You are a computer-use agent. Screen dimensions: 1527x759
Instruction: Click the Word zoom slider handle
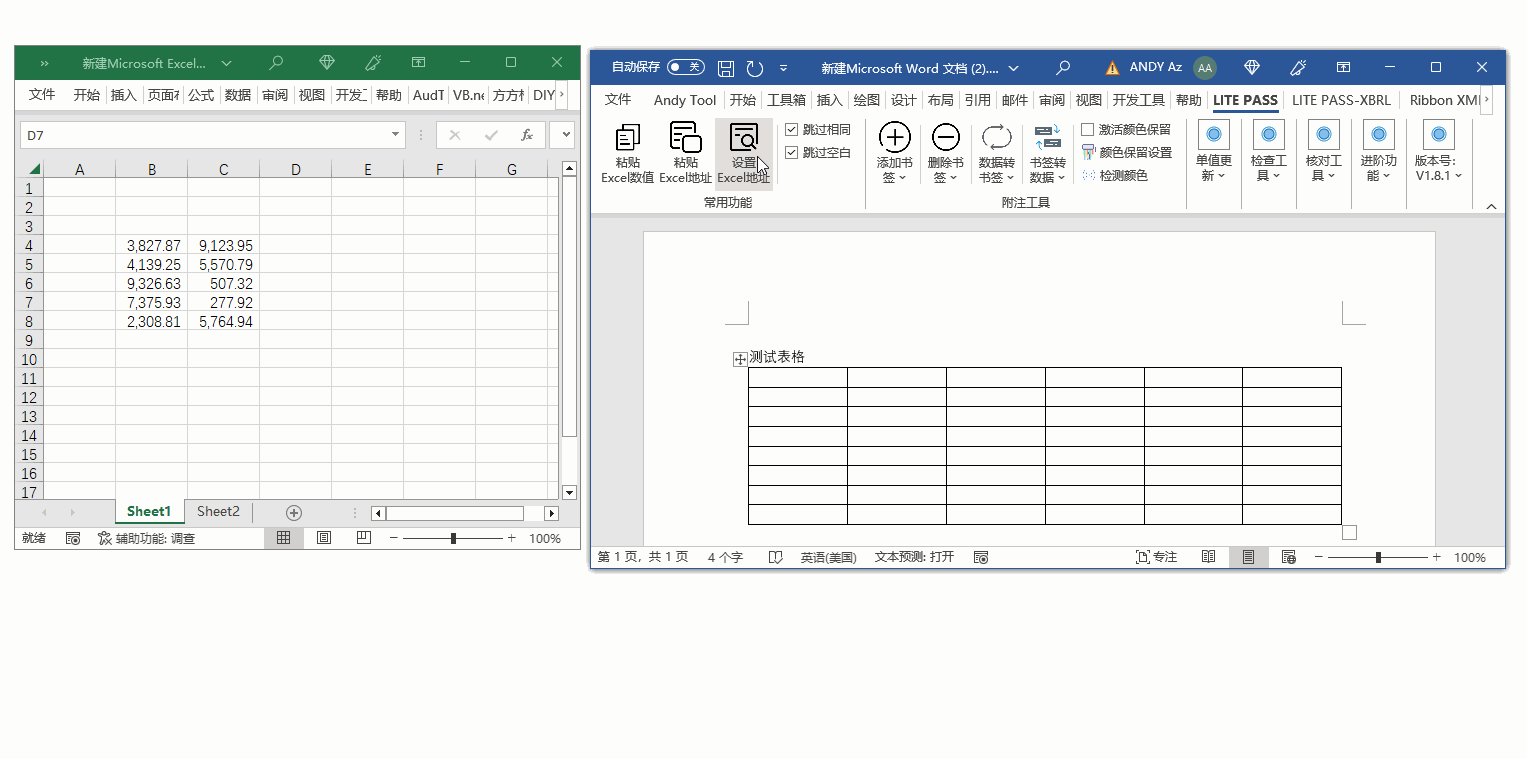coord(1378,557)
